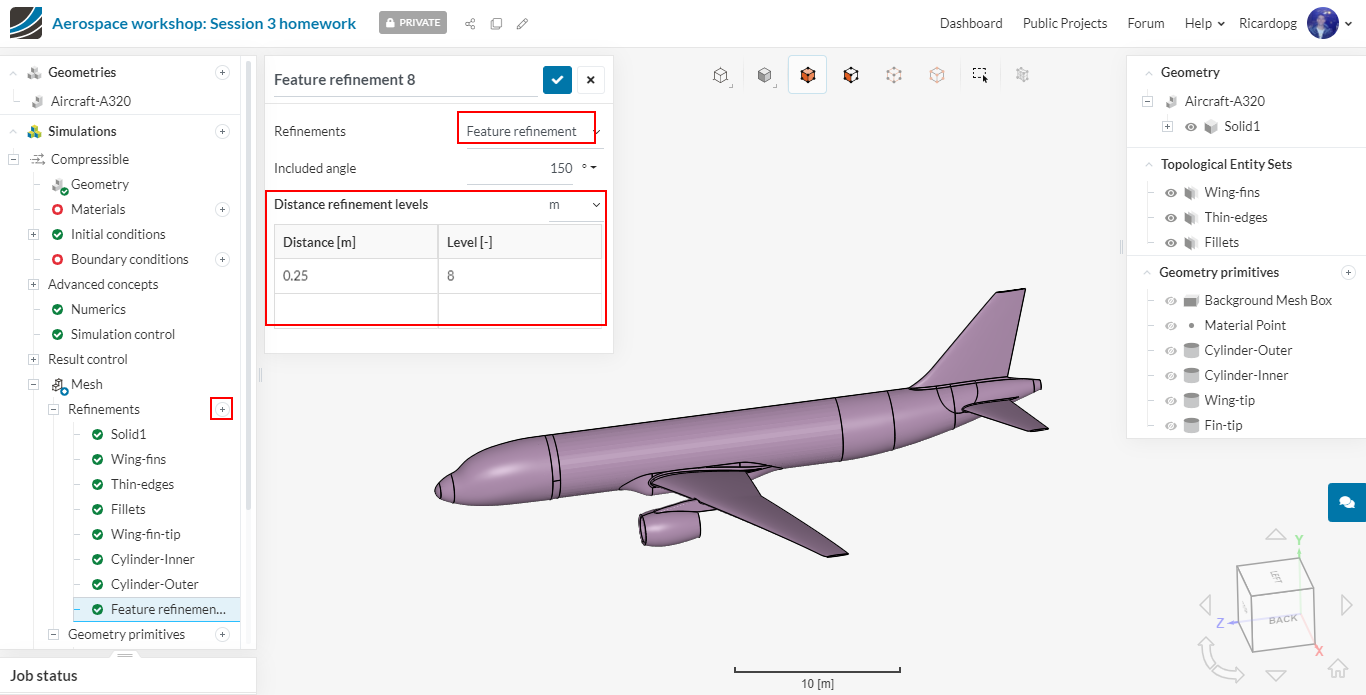Rotate view using the right triangle arrow

[1346, 605]
